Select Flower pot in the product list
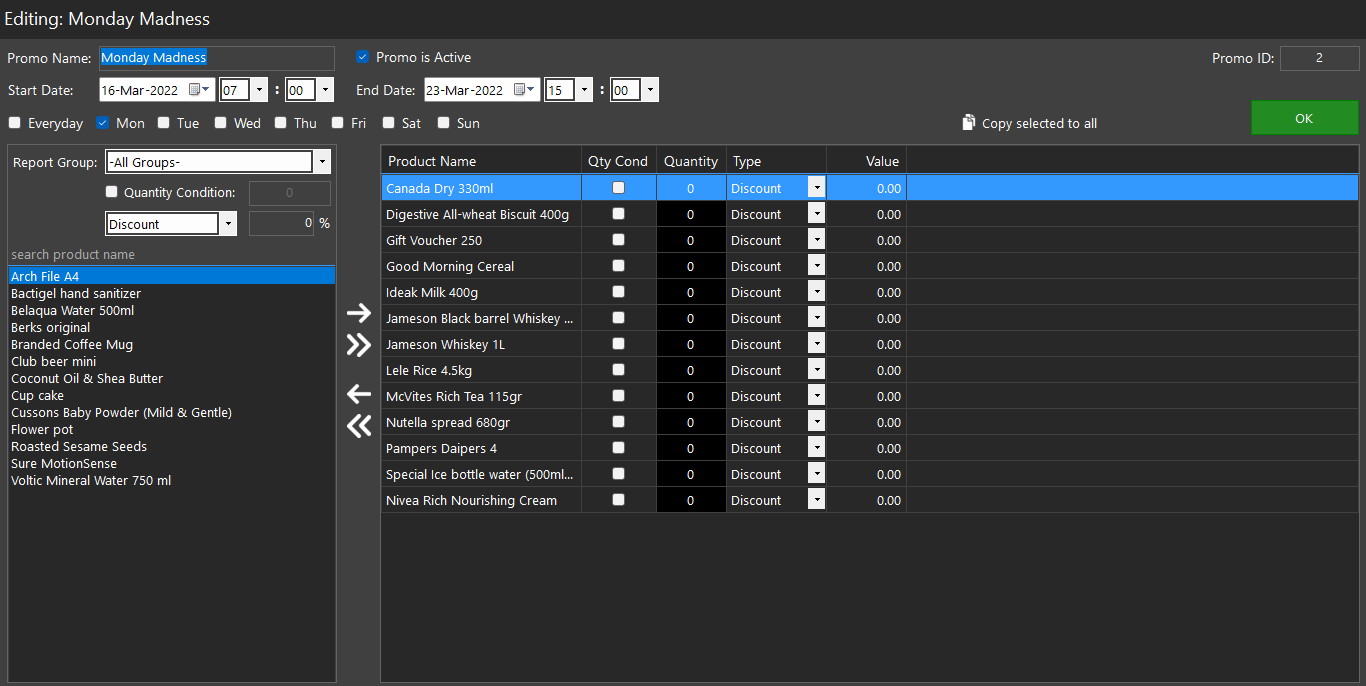 tap(42, 430)
